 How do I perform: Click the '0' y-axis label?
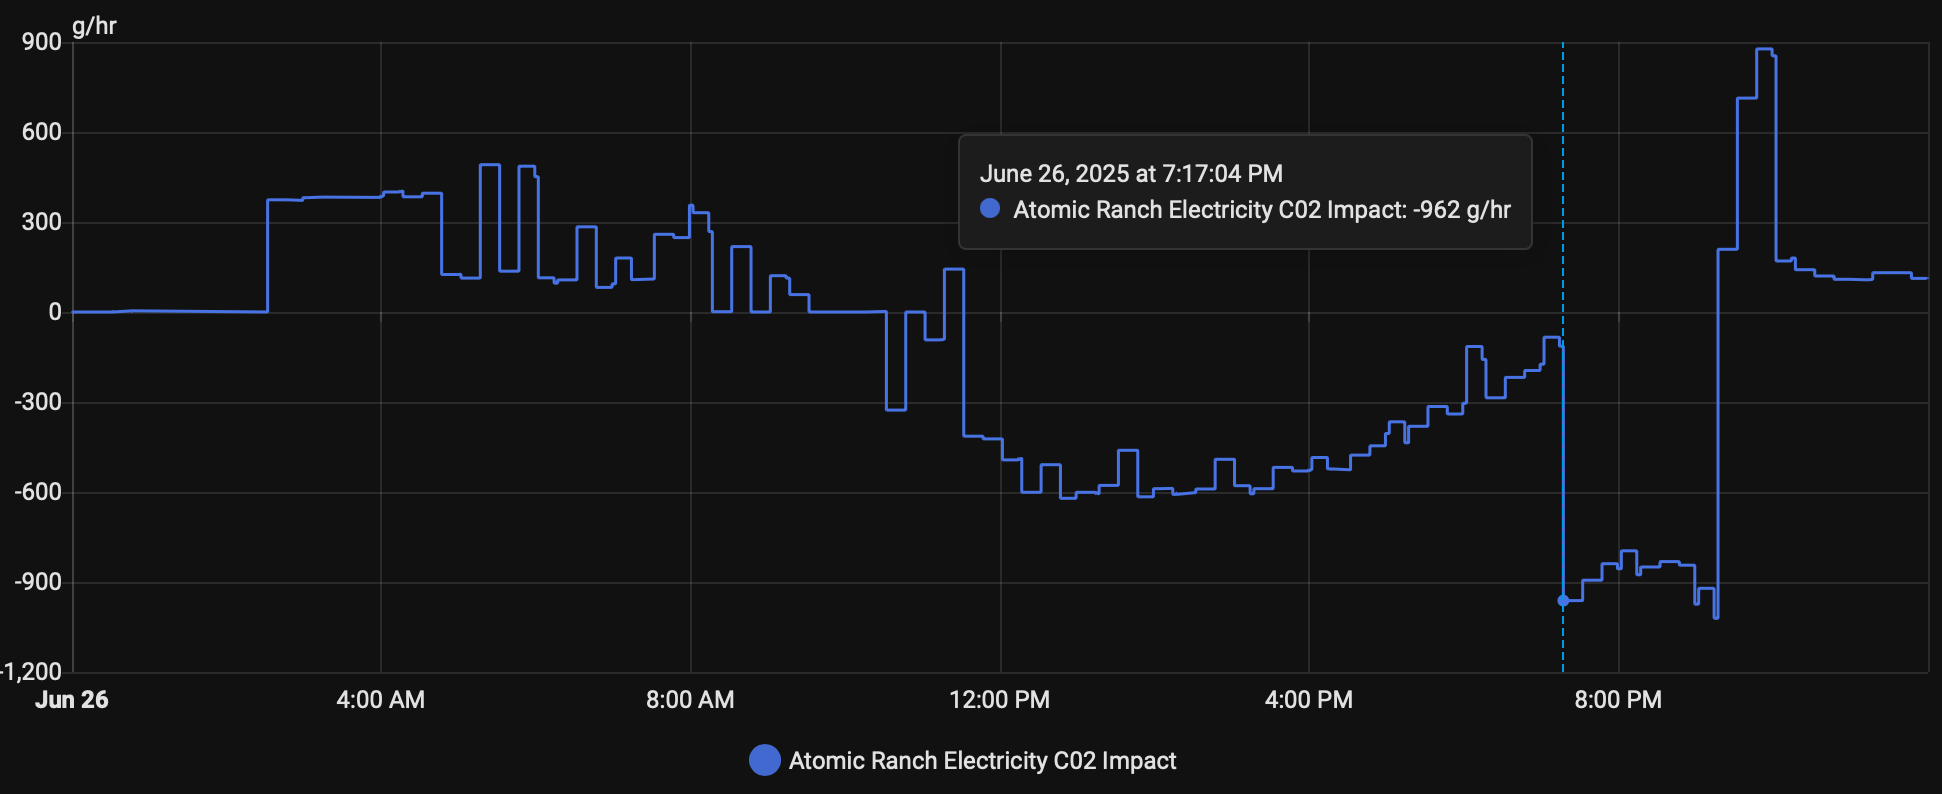[x=55, y=312]
